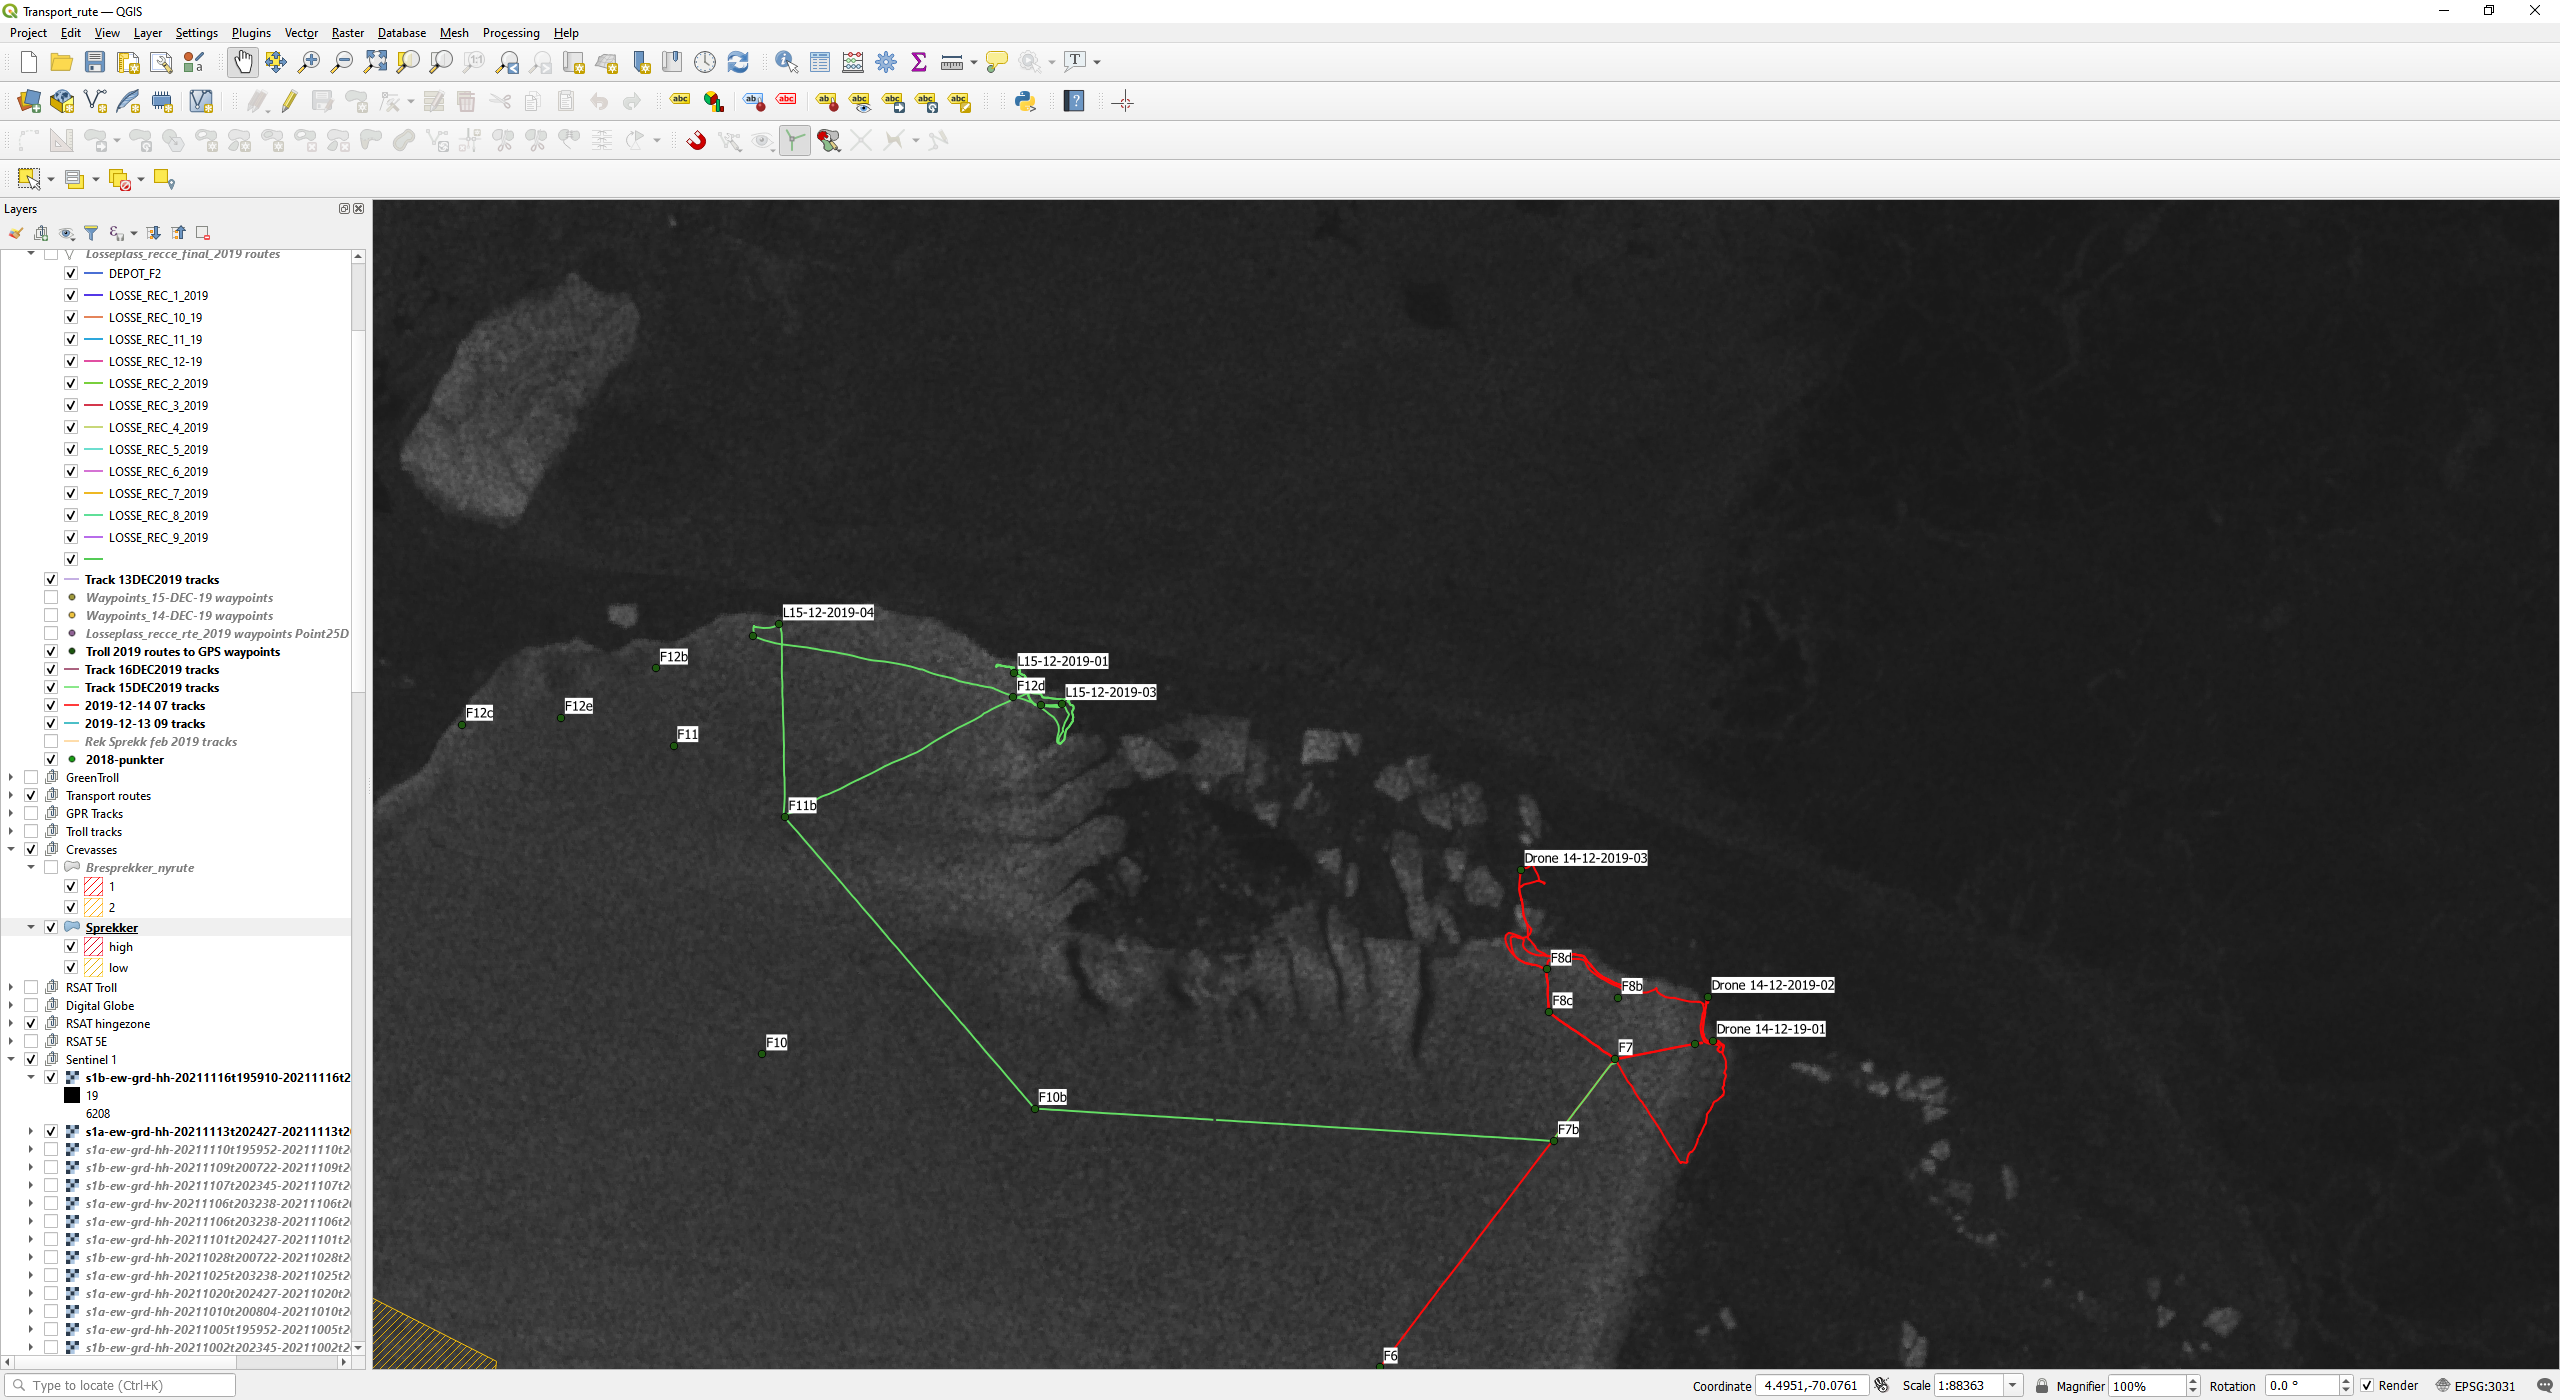Activate the Pan Map hand tool

tap(243, 62)
